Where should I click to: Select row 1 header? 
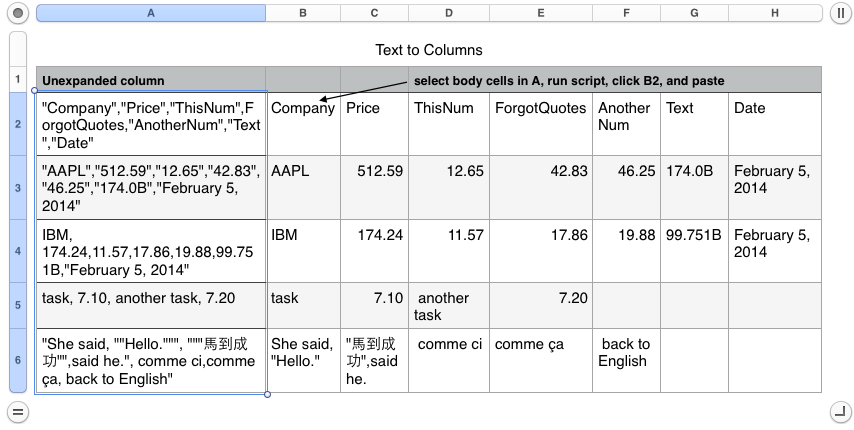[17, 79]
